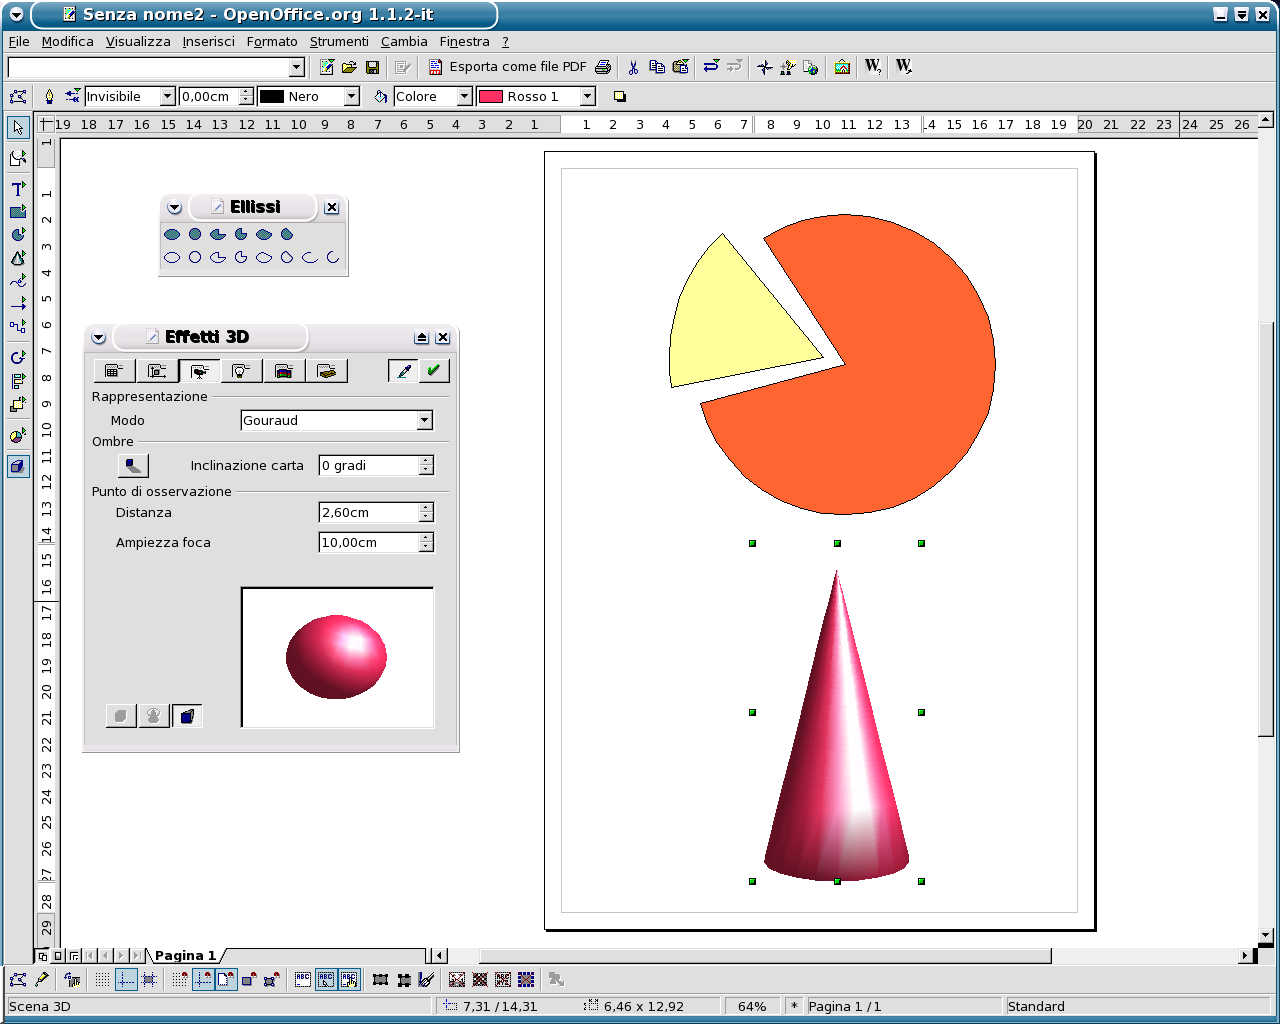Screen dimensions: 1280x1024
Task: Open the Formato menu
Action: click(272, 42)
